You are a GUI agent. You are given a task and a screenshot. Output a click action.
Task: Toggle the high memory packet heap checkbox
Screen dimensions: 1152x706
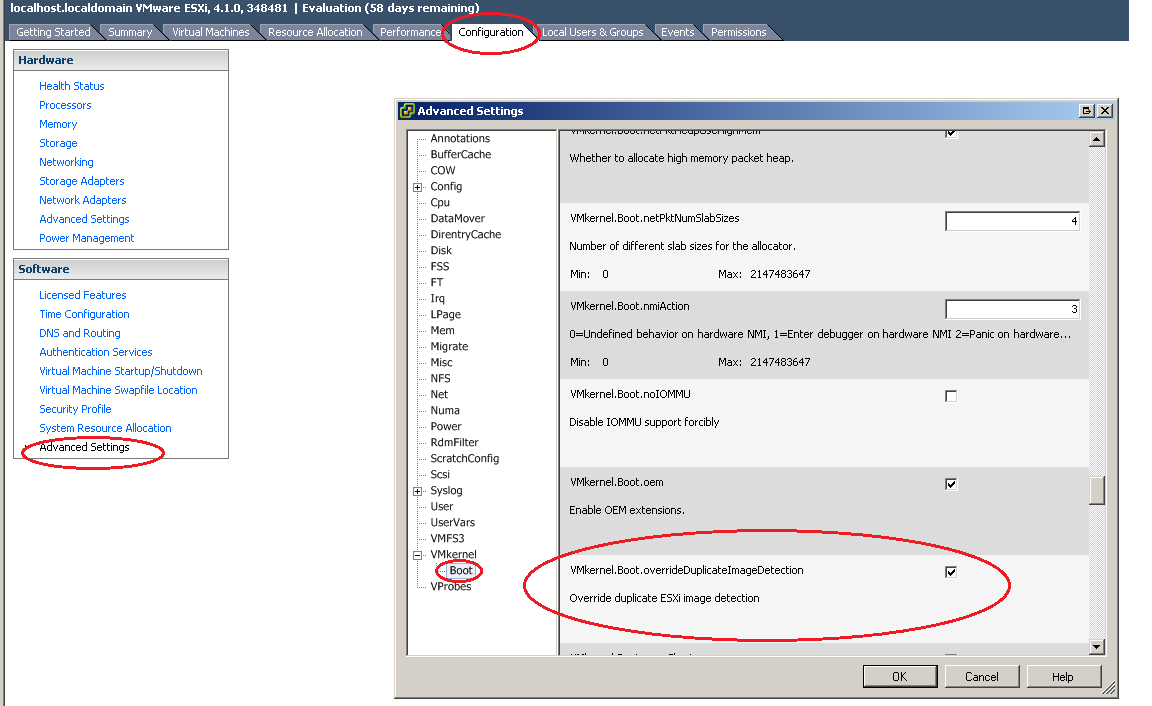pyautogui.click(x=951, y=134)
